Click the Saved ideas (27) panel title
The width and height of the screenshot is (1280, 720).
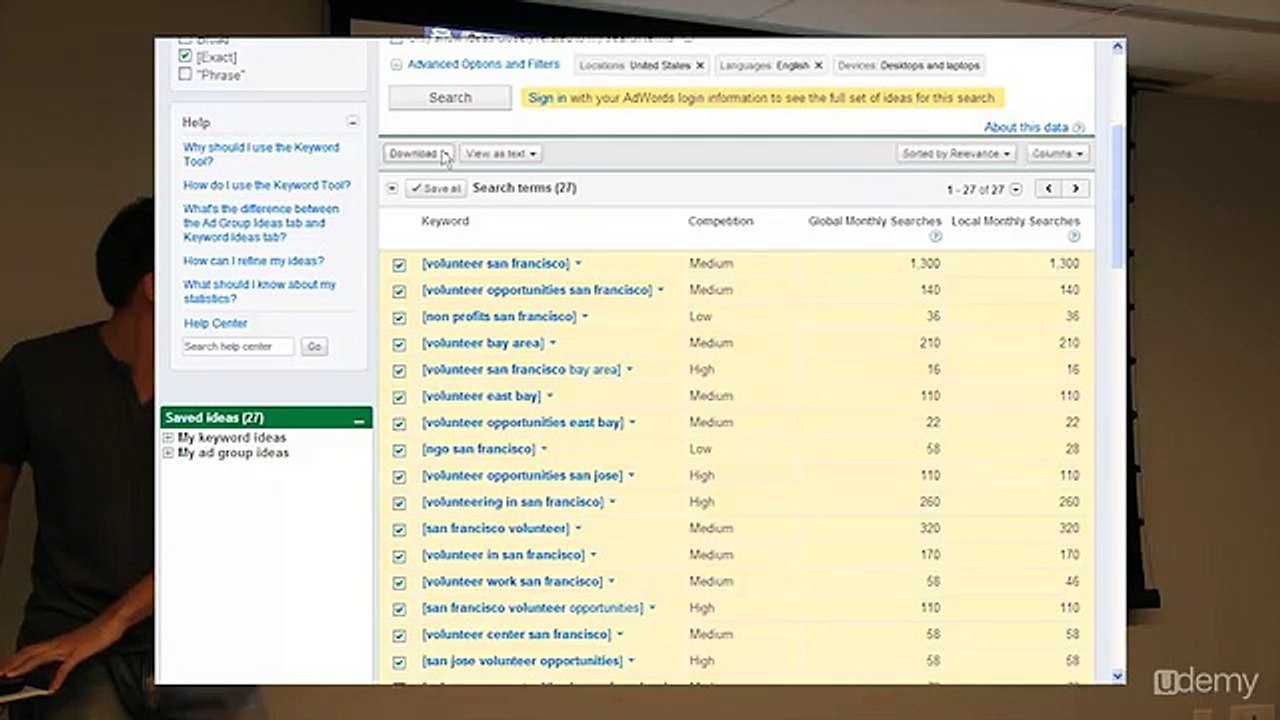coord(214,418)
